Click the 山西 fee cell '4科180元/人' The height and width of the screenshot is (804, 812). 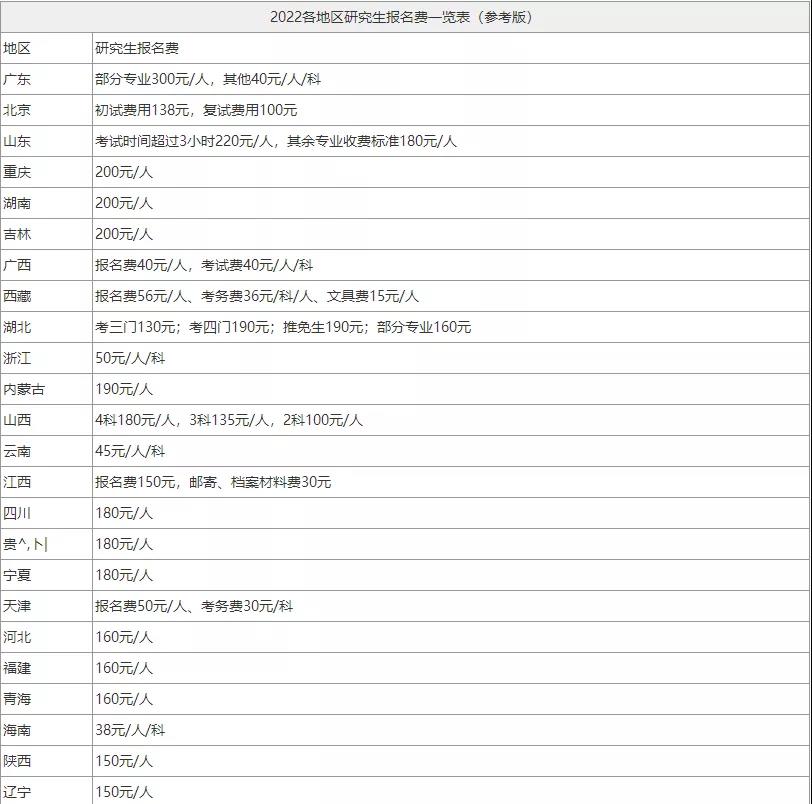pos(229,420)
